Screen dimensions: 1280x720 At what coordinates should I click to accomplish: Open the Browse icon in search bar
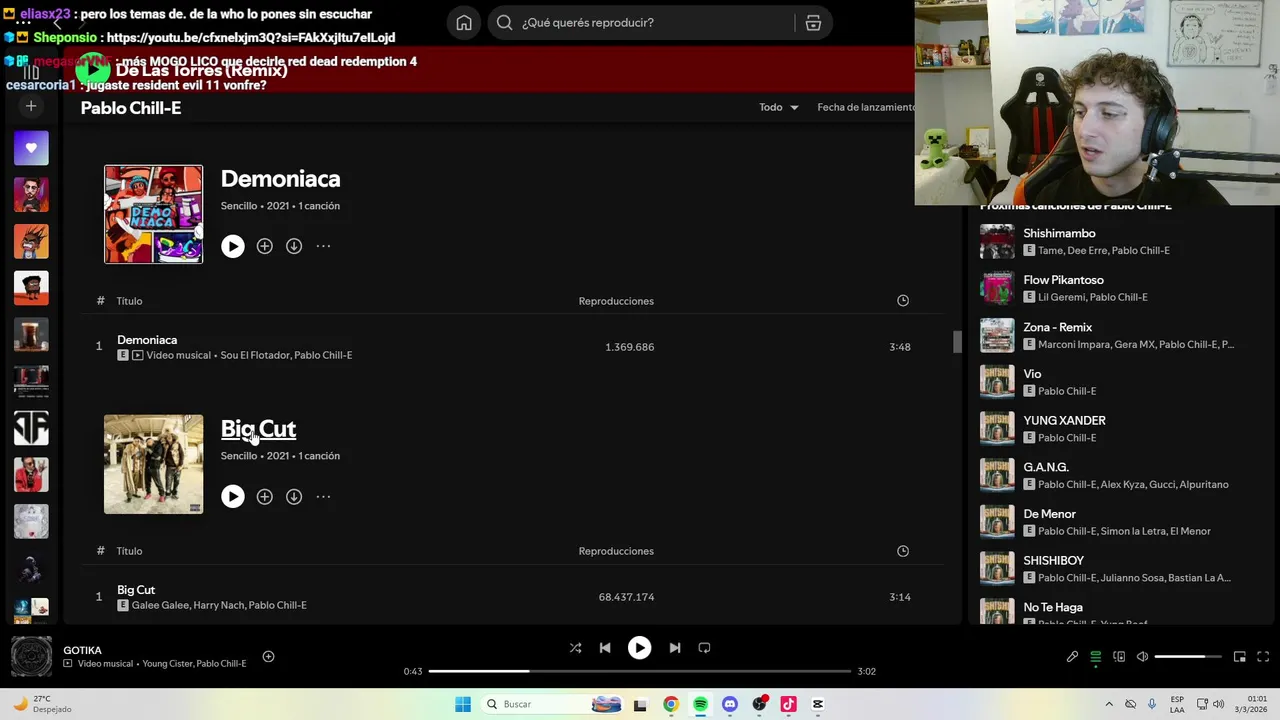pyautogui.click(x=813, y=23)
